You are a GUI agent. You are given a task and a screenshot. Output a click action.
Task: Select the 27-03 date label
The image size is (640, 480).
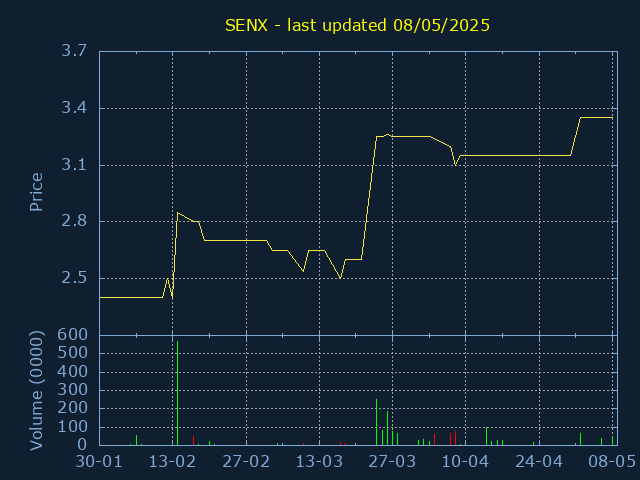click(x=392, y=462)
